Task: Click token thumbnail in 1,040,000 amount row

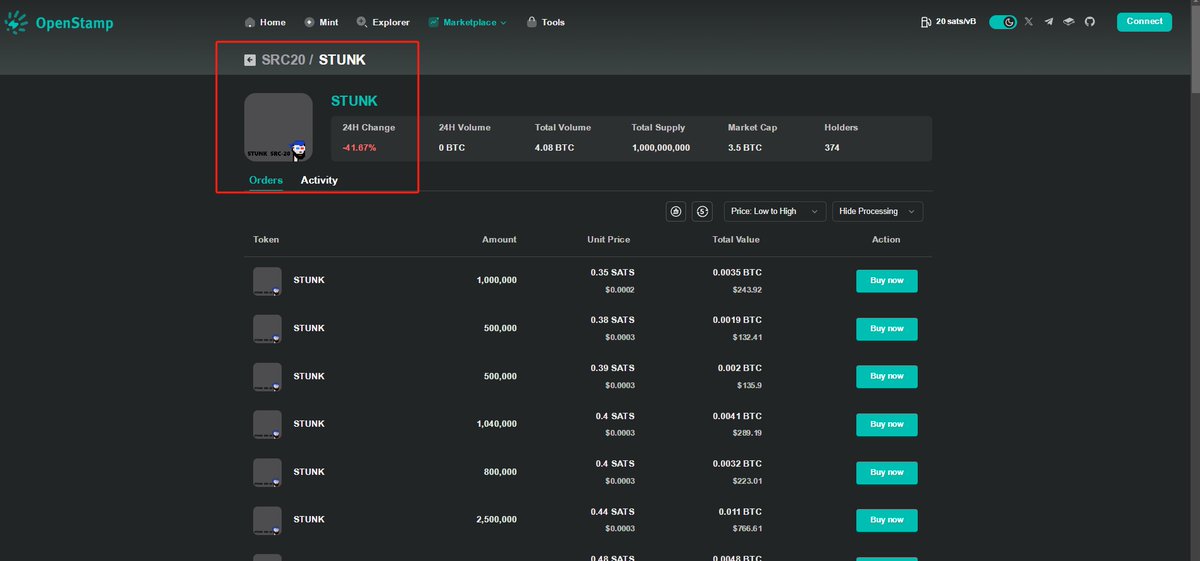Action: (267, 424)
